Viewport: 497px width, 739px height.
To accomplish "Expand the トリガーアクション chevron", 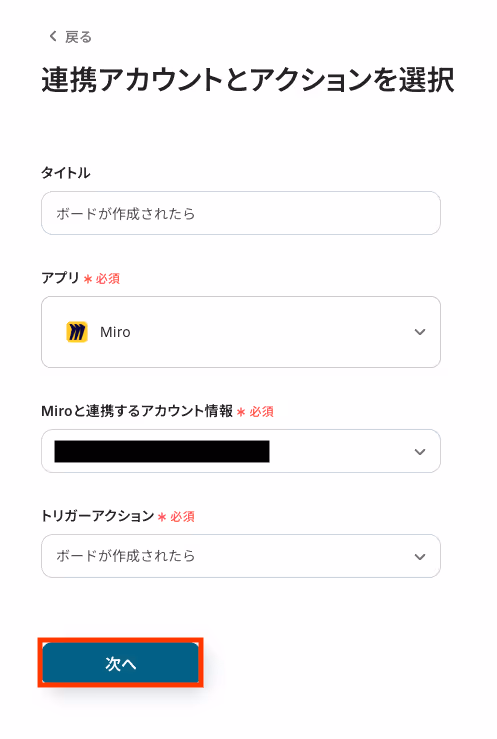I will pyautogui.click(x=420, y=557).
